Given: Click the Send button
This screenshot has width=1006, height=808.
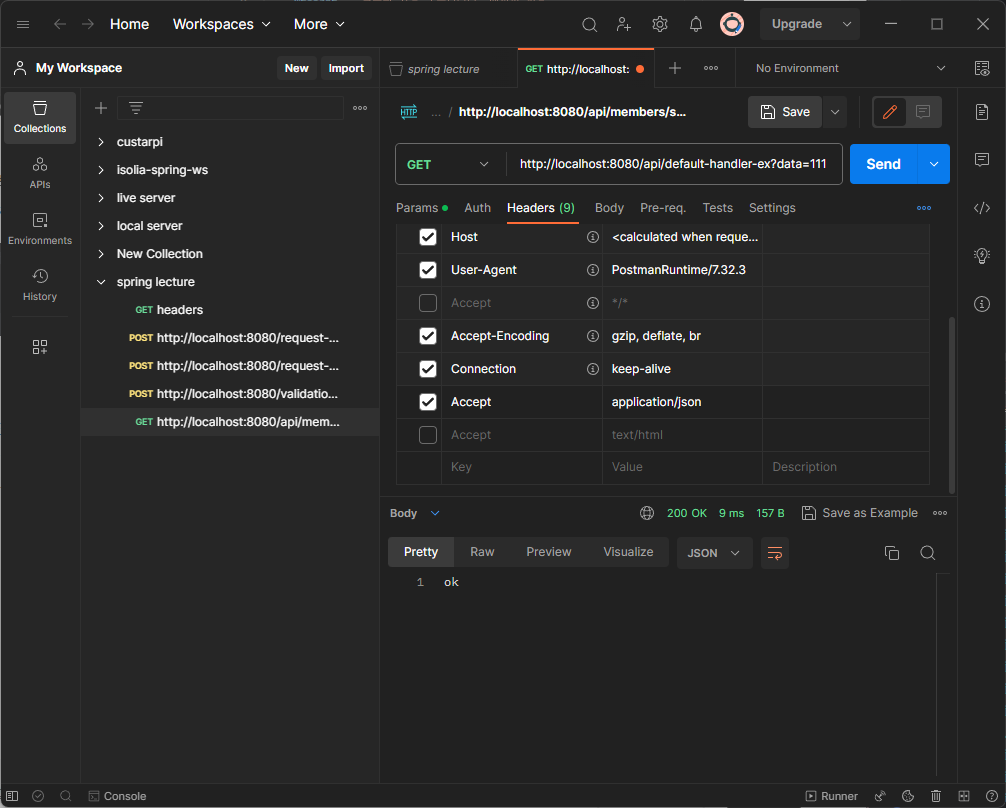Looking at the screenshot, I should [883, 164].
